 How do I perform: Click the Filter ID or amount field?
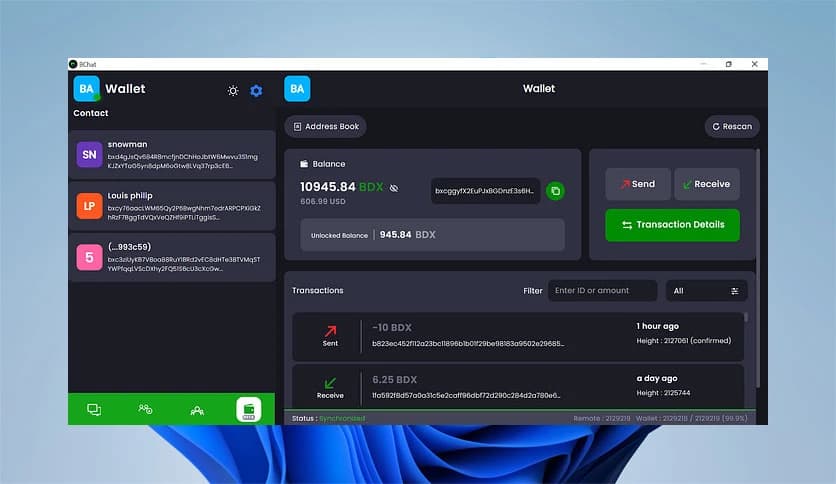[x=602, y=291]
